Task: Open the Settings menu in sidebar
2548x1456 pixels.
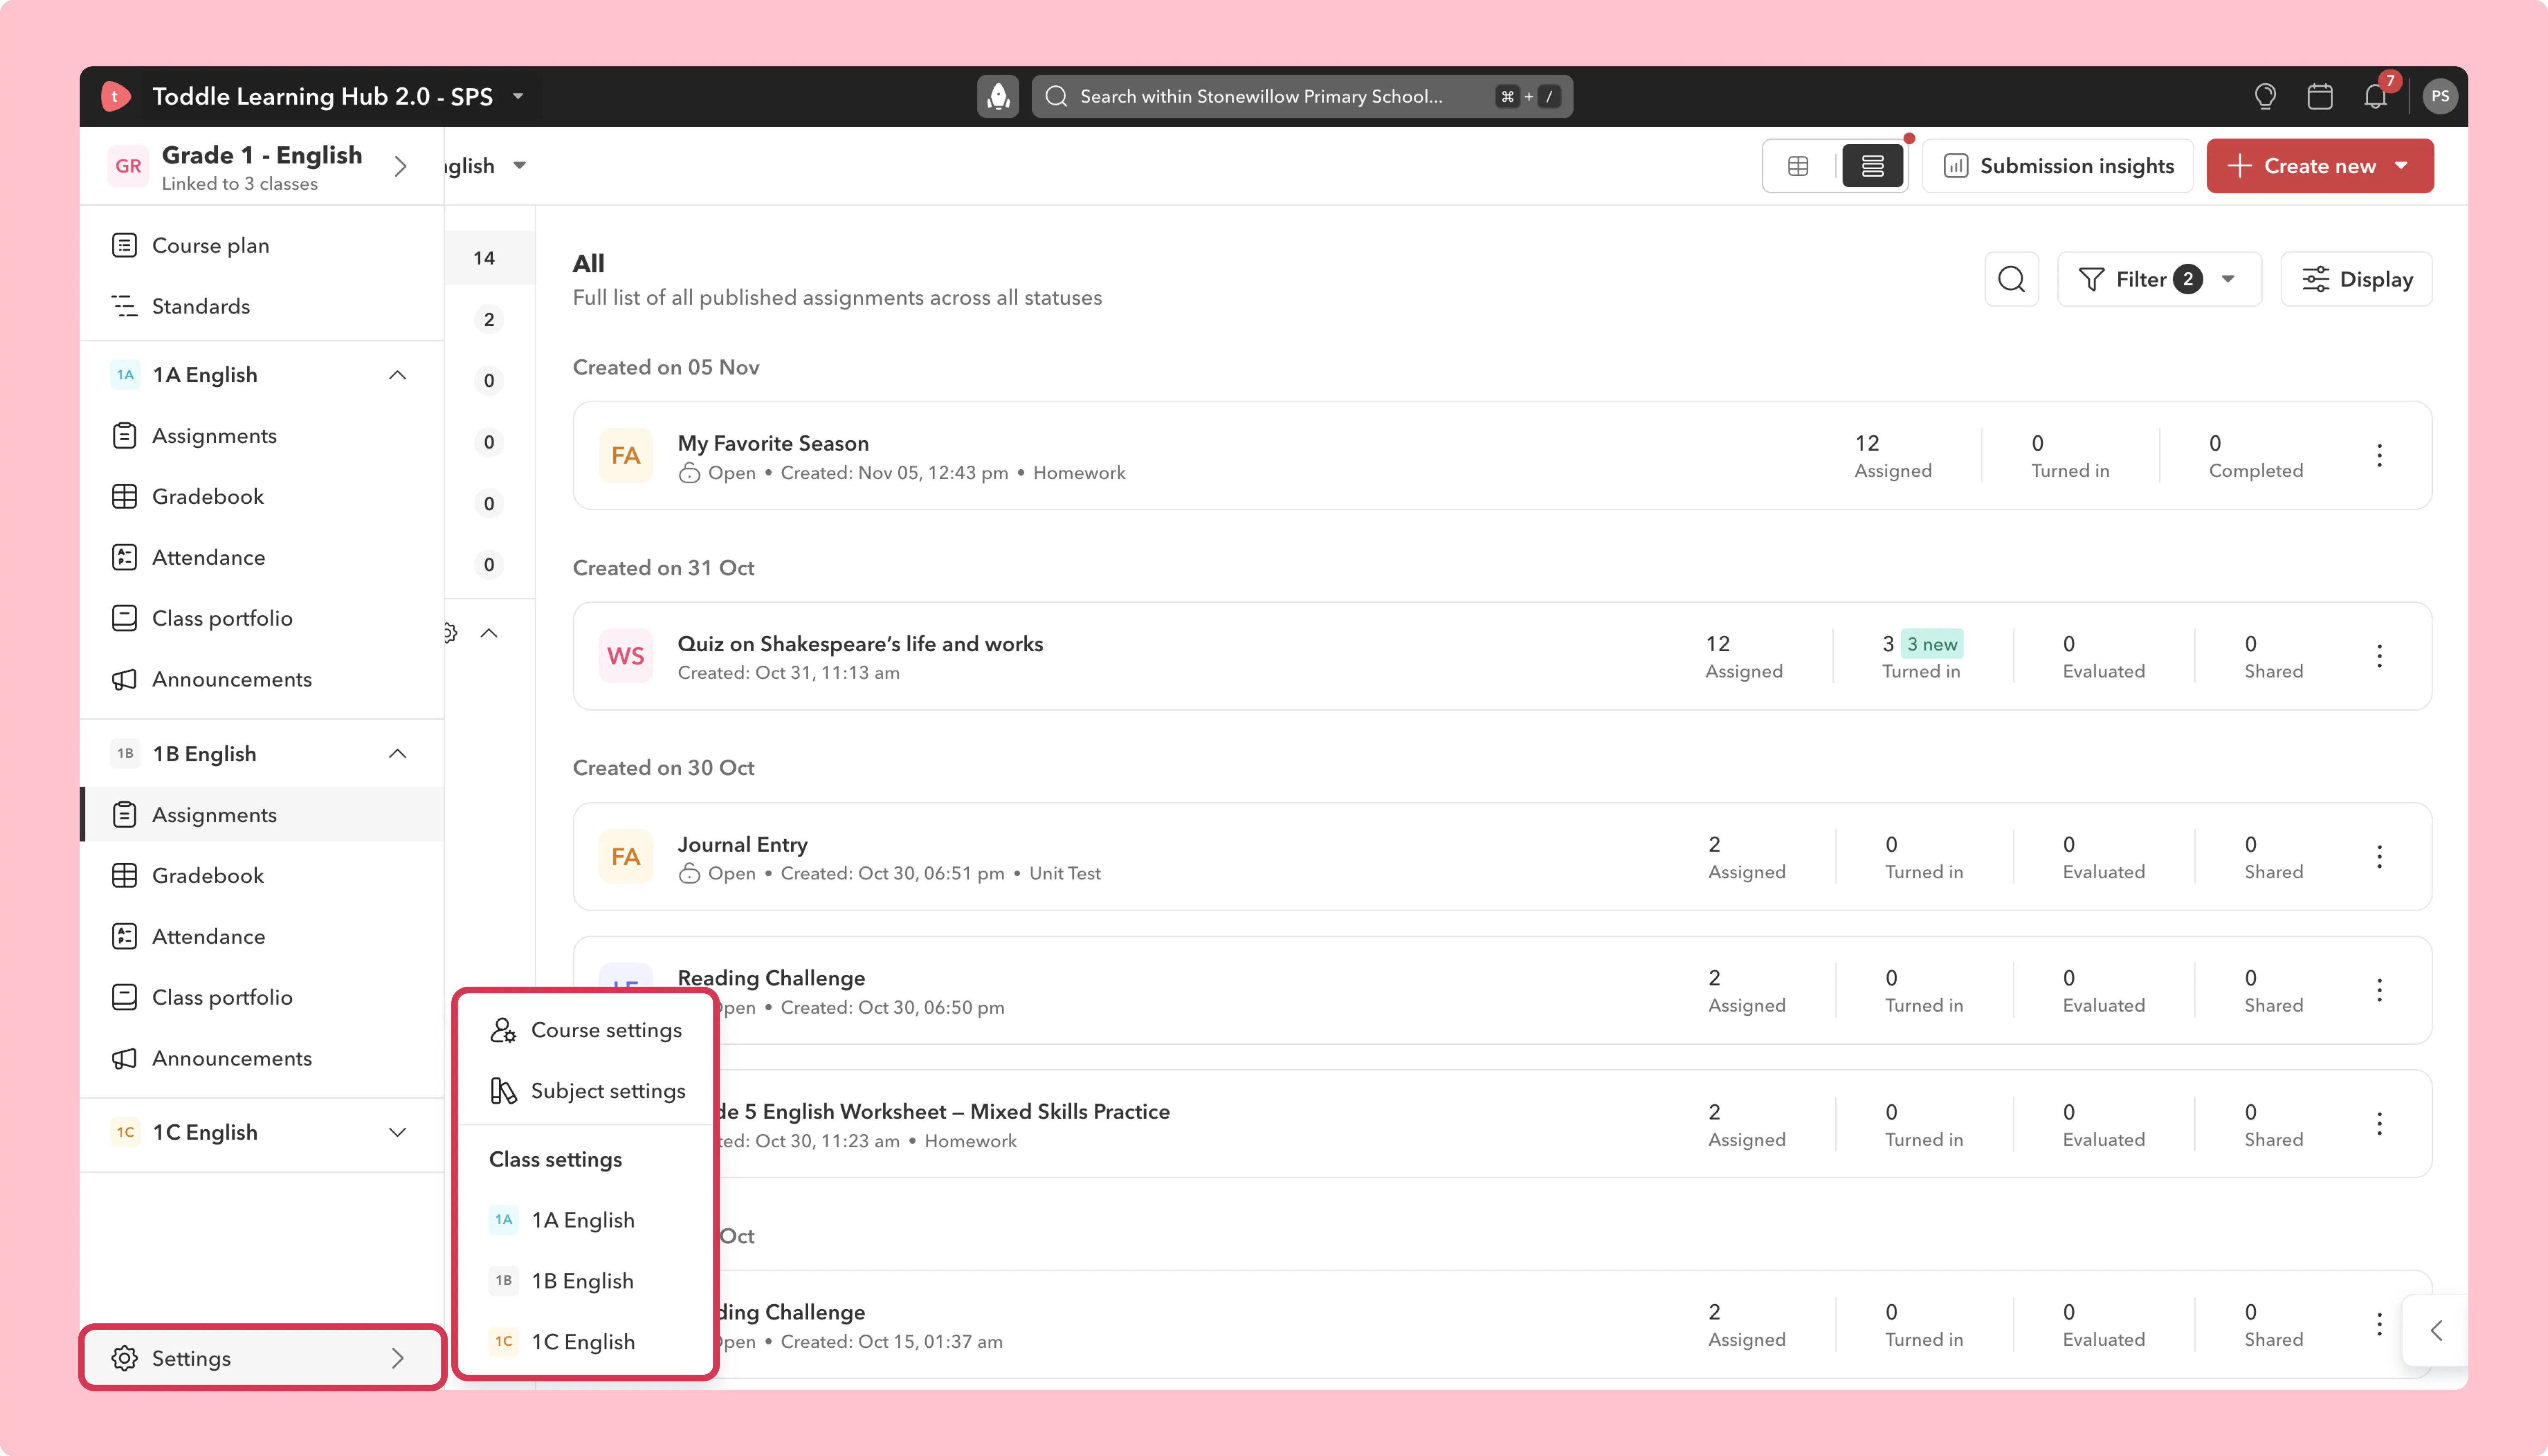Action: (x=262, y=1358)
